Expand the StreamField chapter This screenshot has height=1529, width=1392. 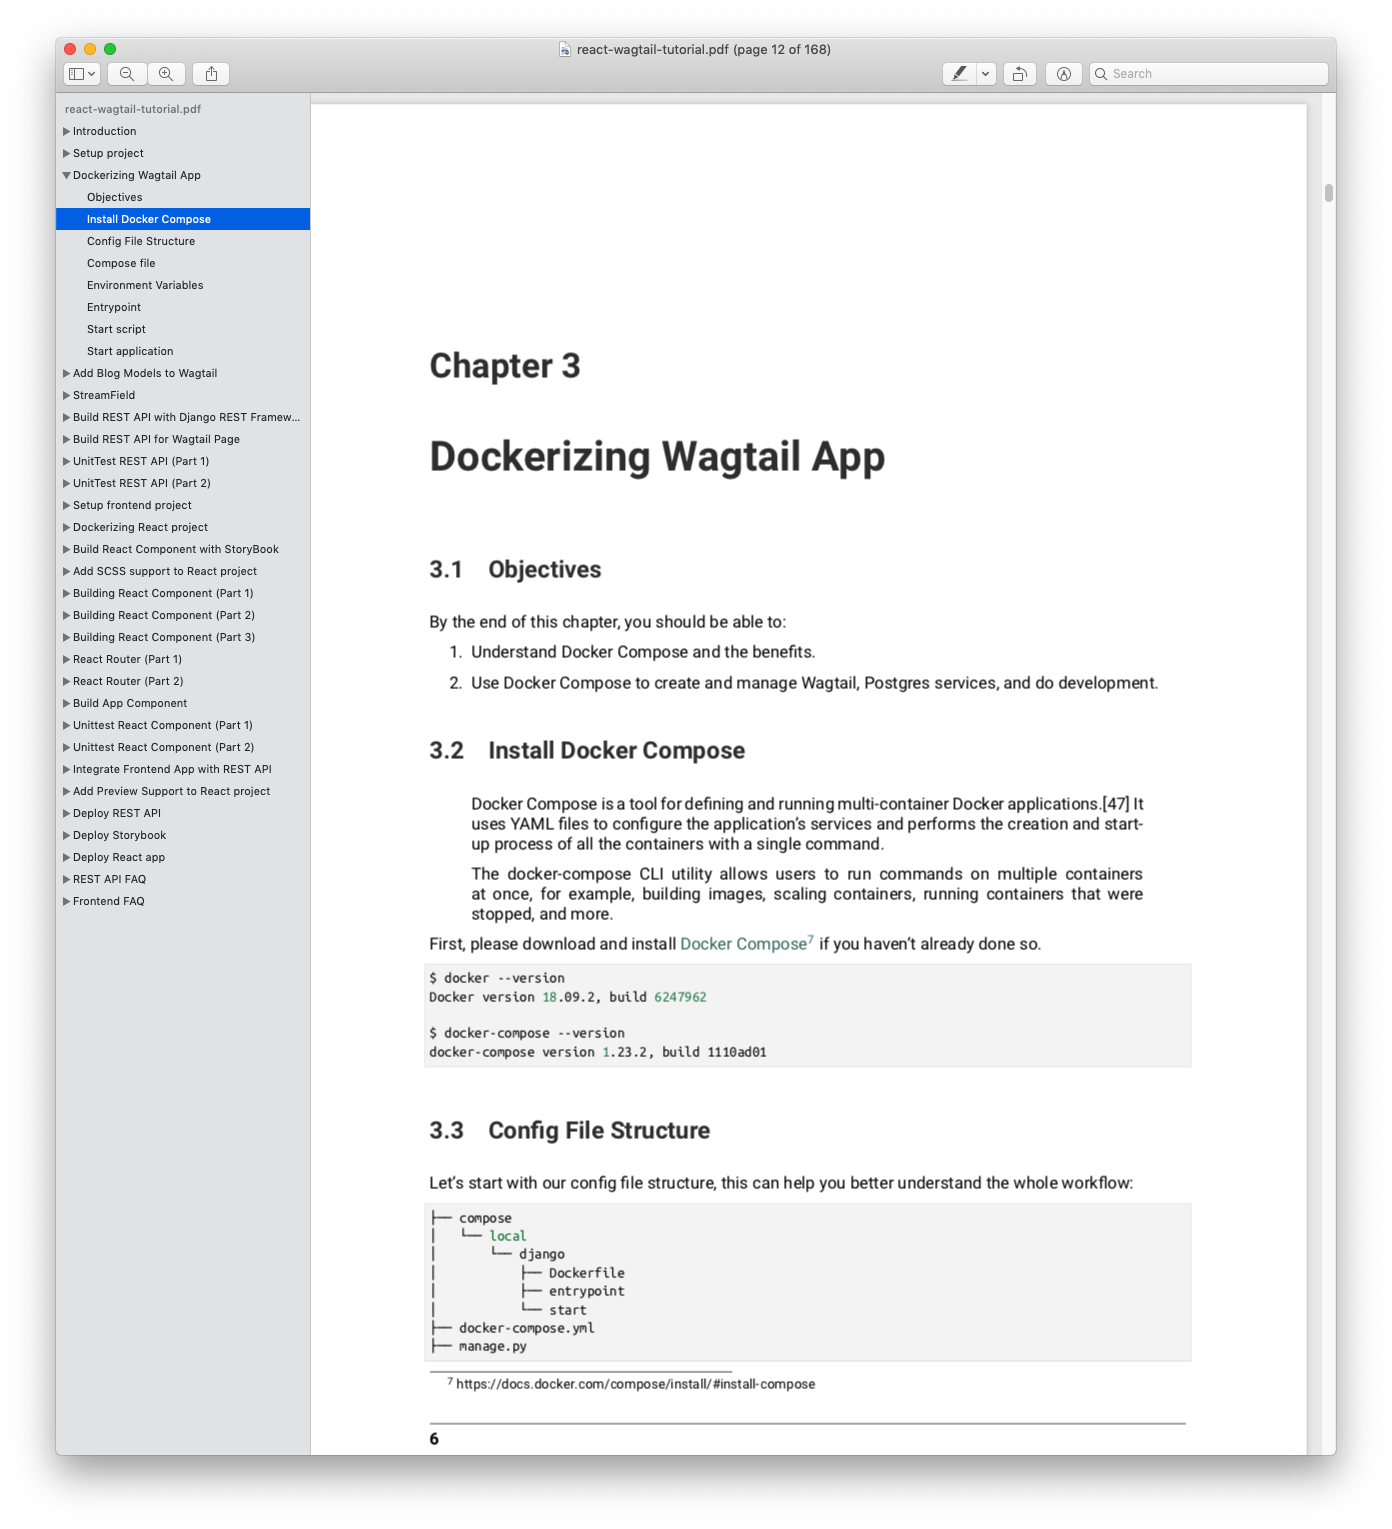(67, 395)
